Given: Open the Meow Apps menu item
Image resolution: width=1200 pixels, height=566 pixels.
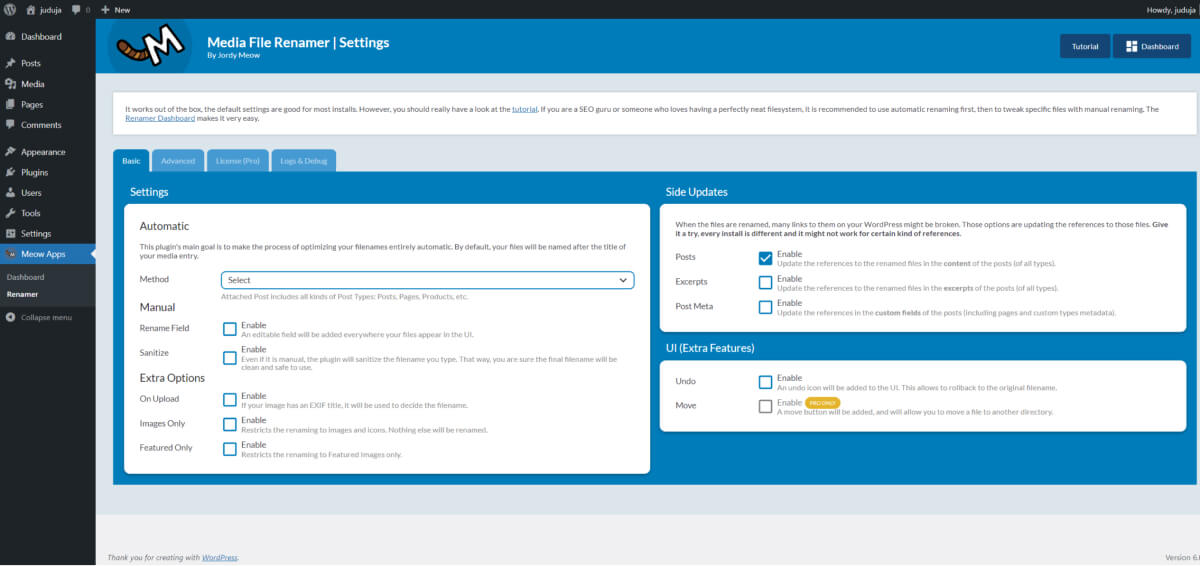Looking at the screenshot, I should click(48, 254).
